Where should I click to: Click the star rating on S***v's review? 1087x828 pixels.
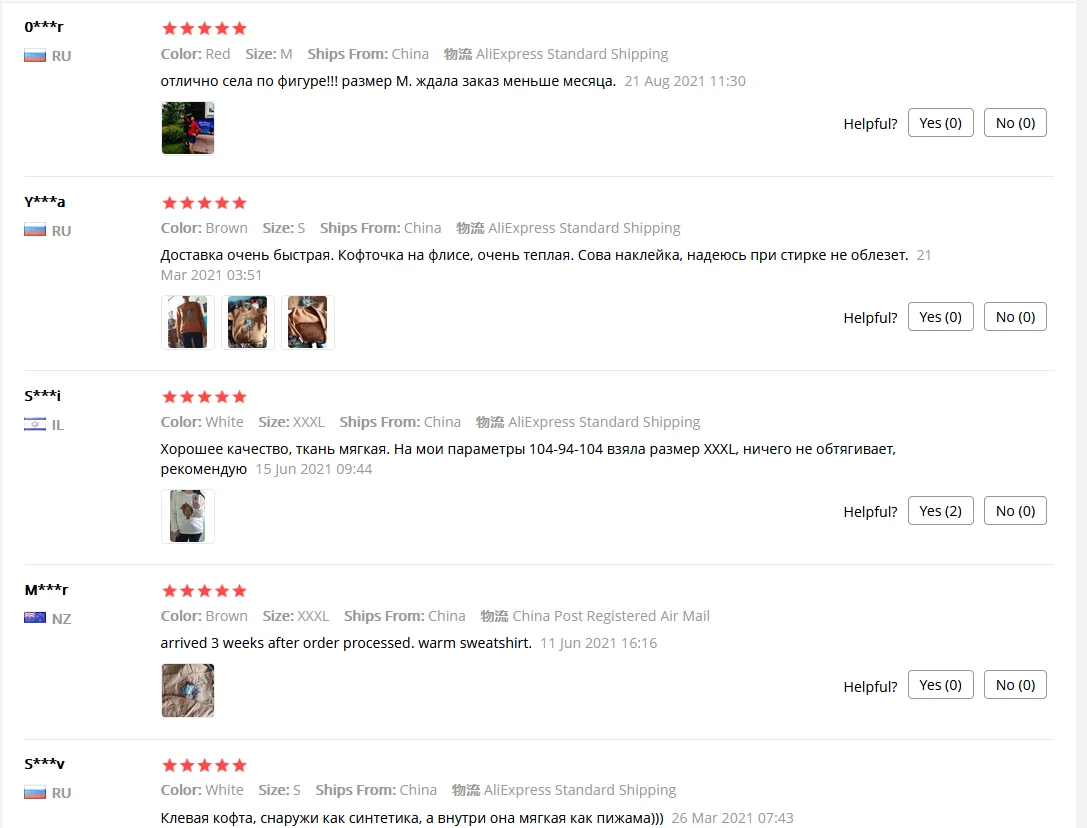click(204, 765)
